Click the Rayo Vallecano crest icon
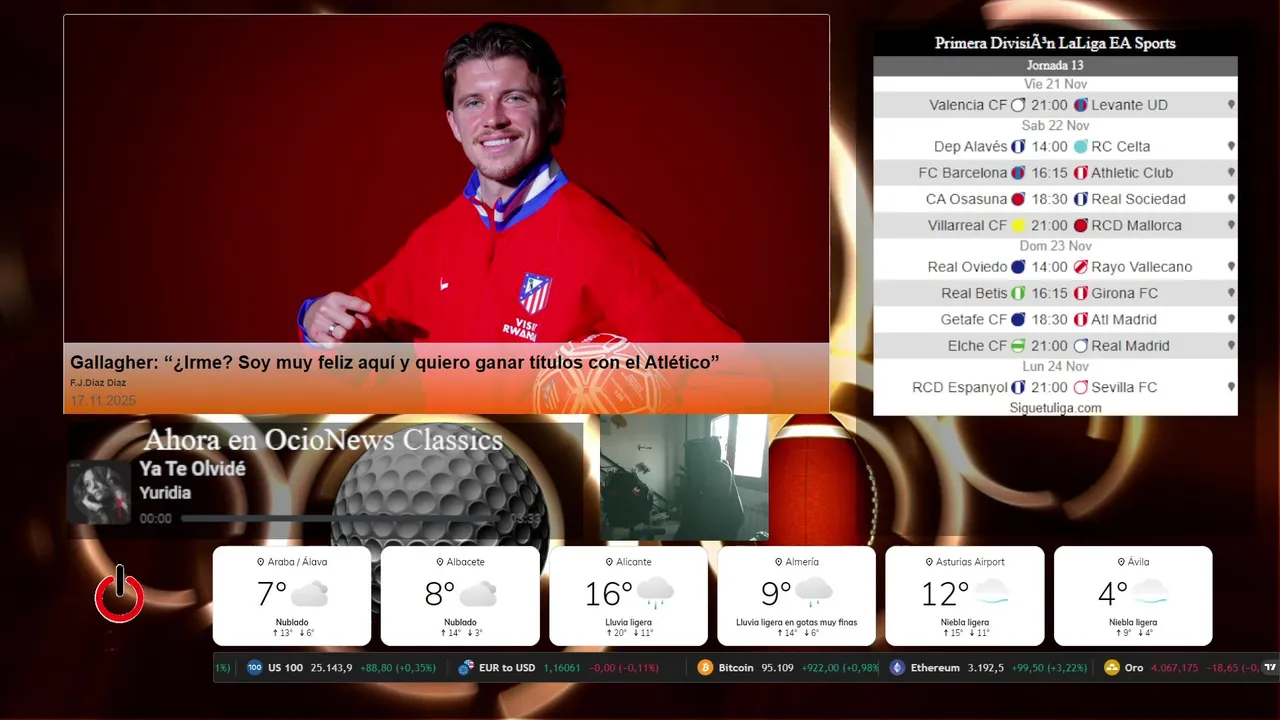 pos(1081,267)
